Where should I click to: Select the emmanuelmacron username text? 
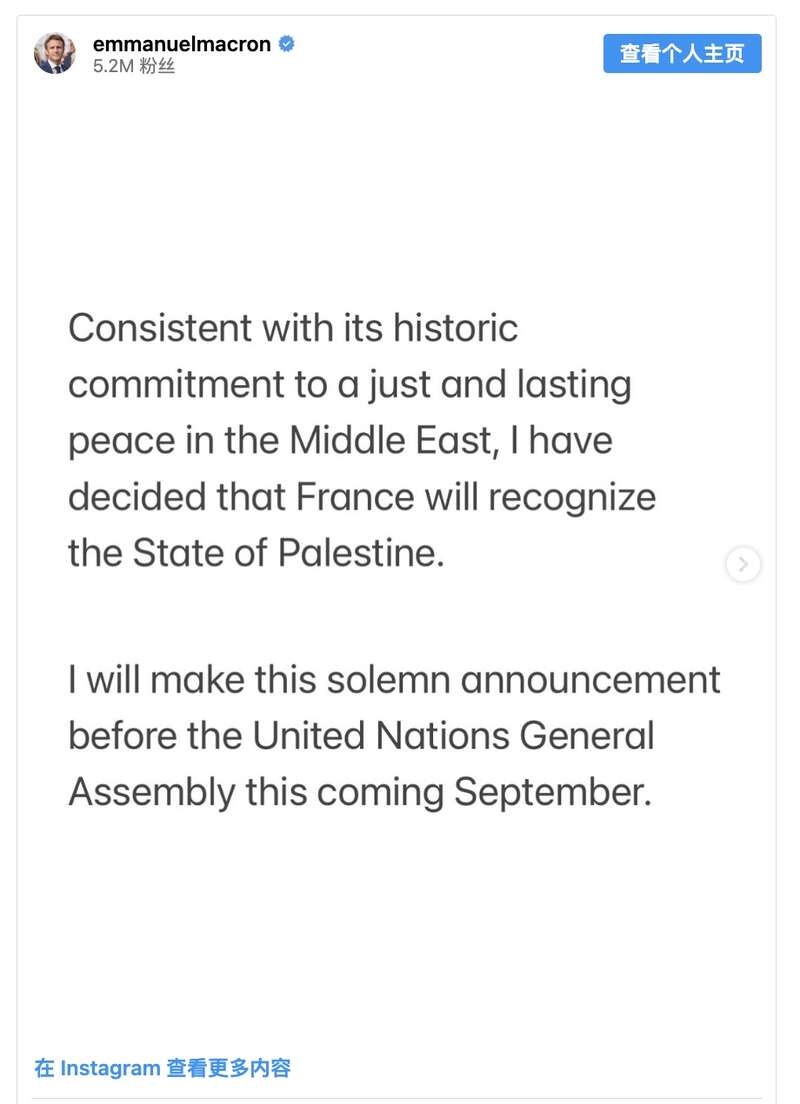tap(182, 44)
